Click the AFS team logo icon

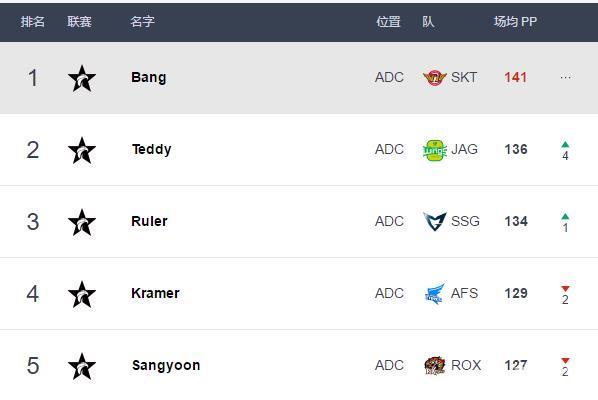pos(435,294)
